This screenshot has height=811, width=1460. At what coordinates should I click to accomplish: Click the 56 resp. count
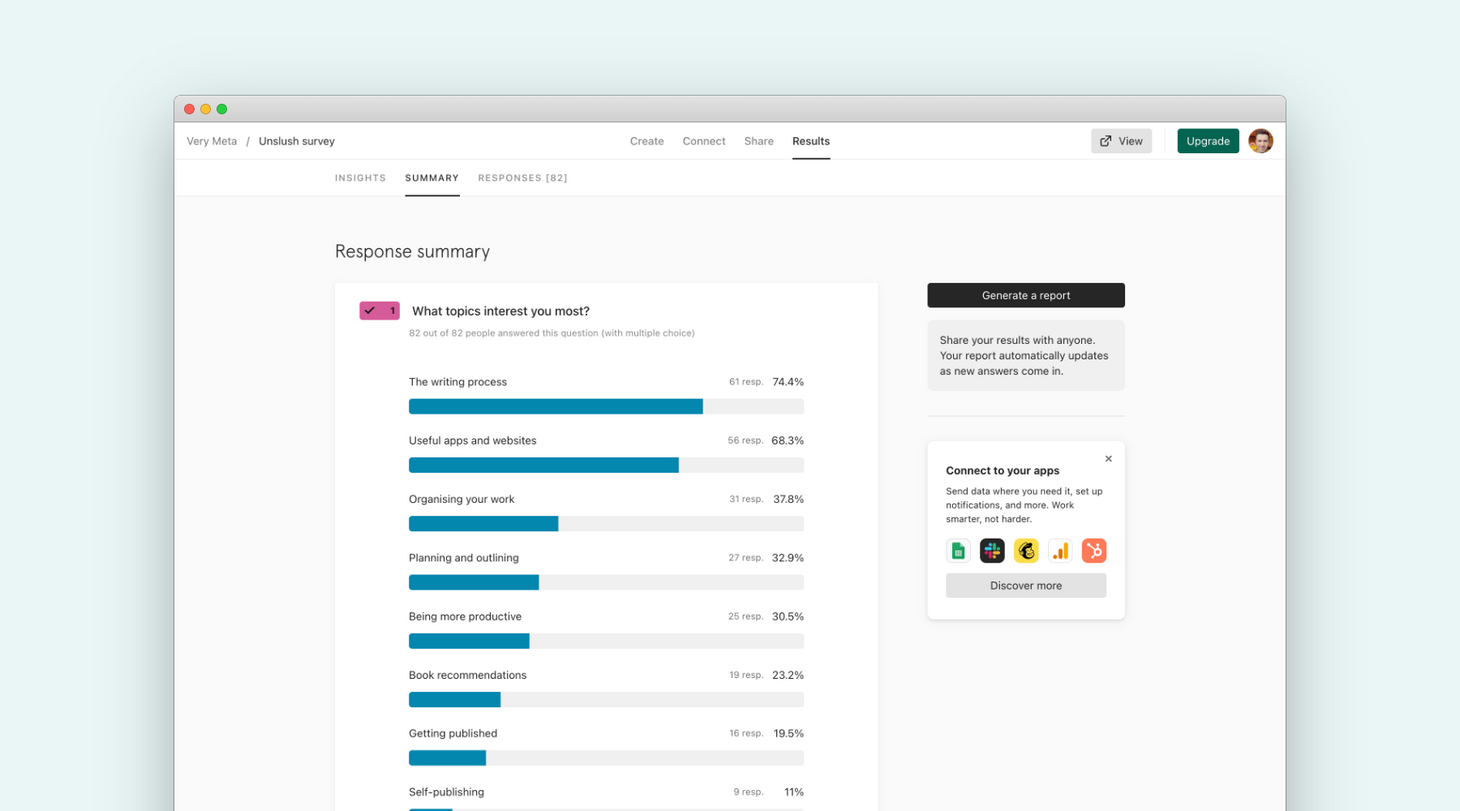click(x=745, y=440)
